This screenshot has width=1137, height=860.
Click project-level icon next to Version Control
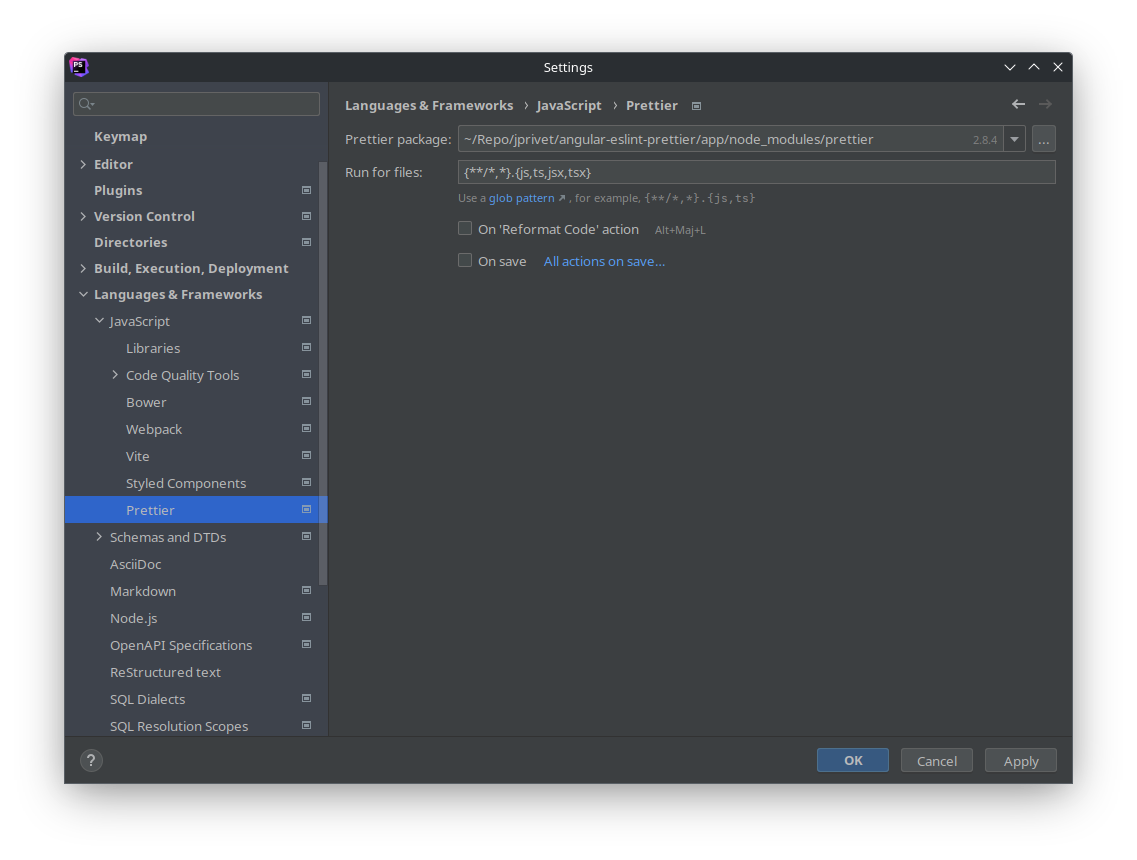306,216
